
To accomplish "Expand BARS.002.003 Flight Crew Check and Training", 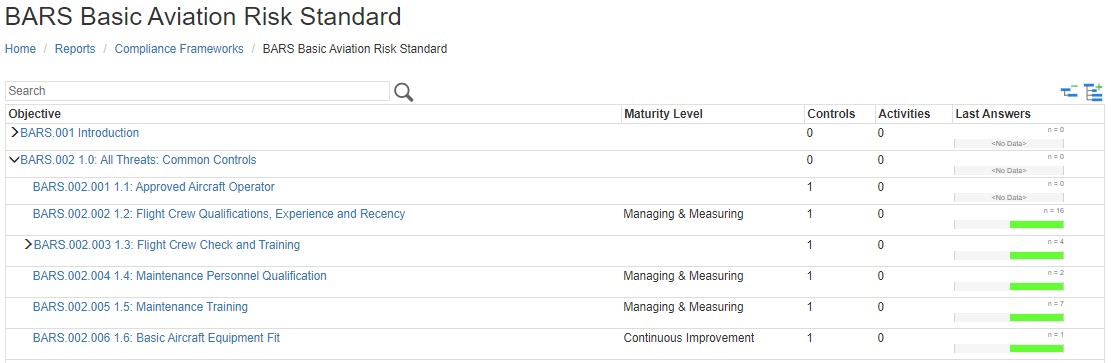I will (x=28, y=245).
